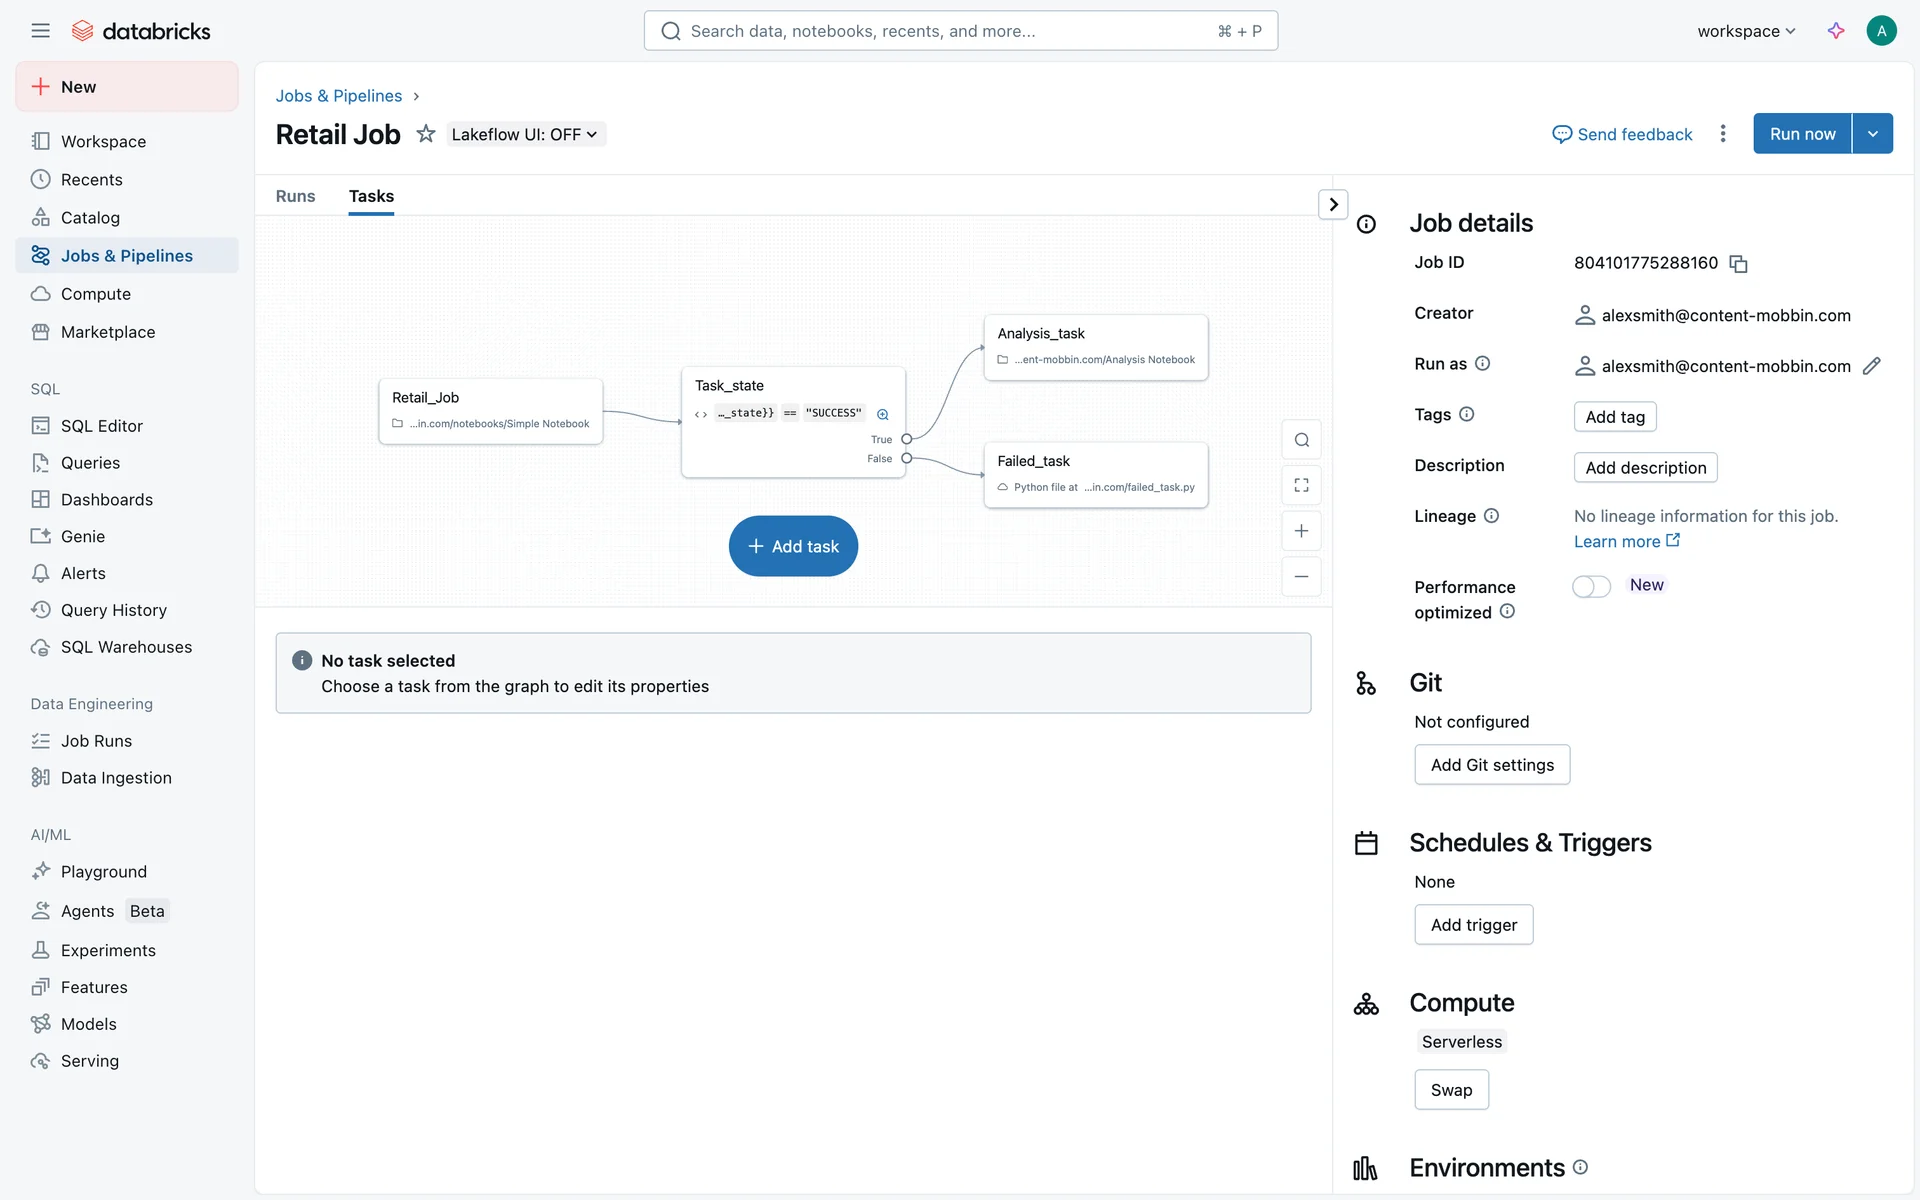The image size is (1920, 1200).
Task: Copy the Job ID to clipboard
Action: [1739, 264]
